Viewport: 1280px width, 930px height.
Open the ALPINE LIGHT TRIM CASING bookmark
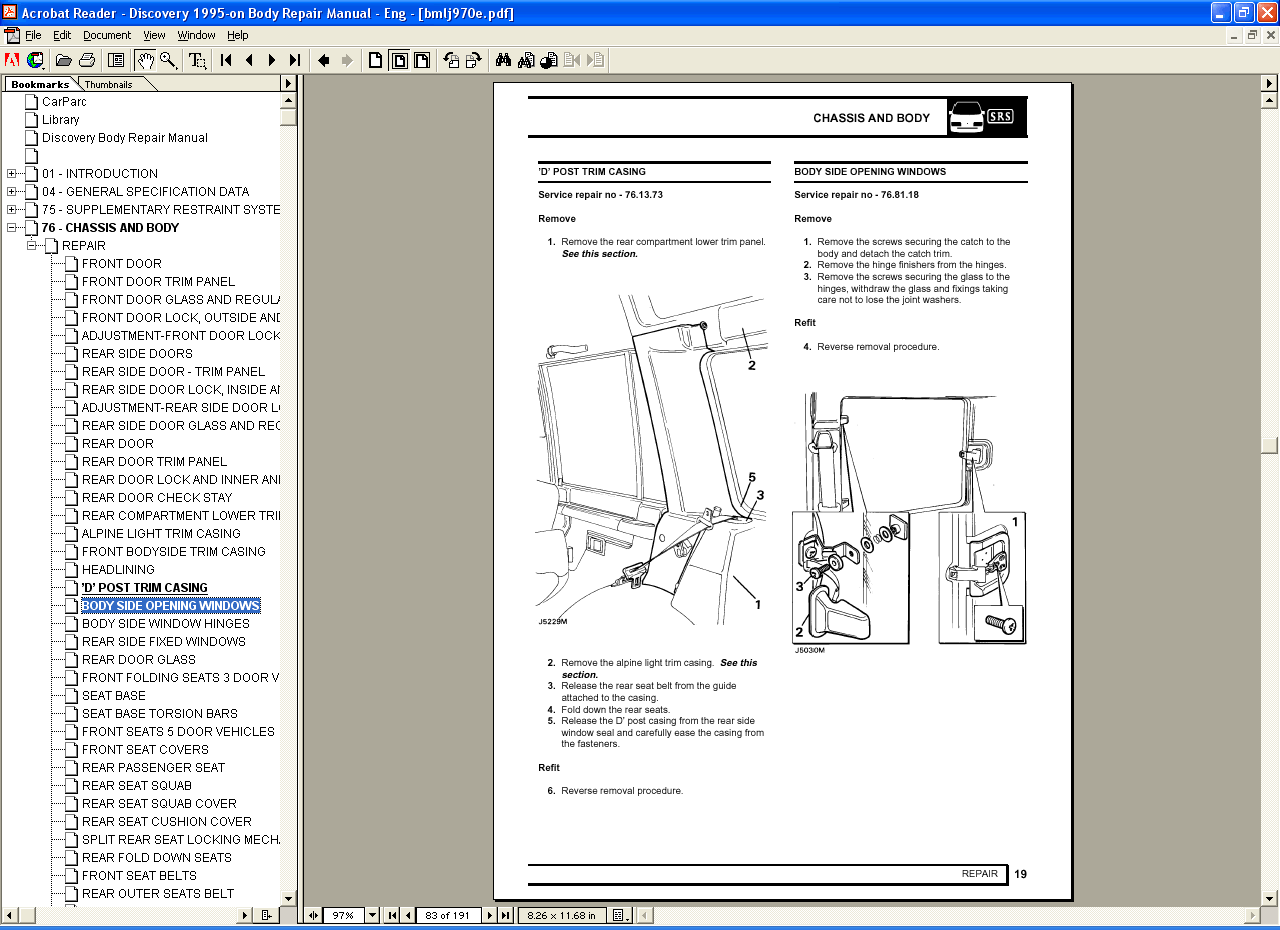(x=161, y=534)
